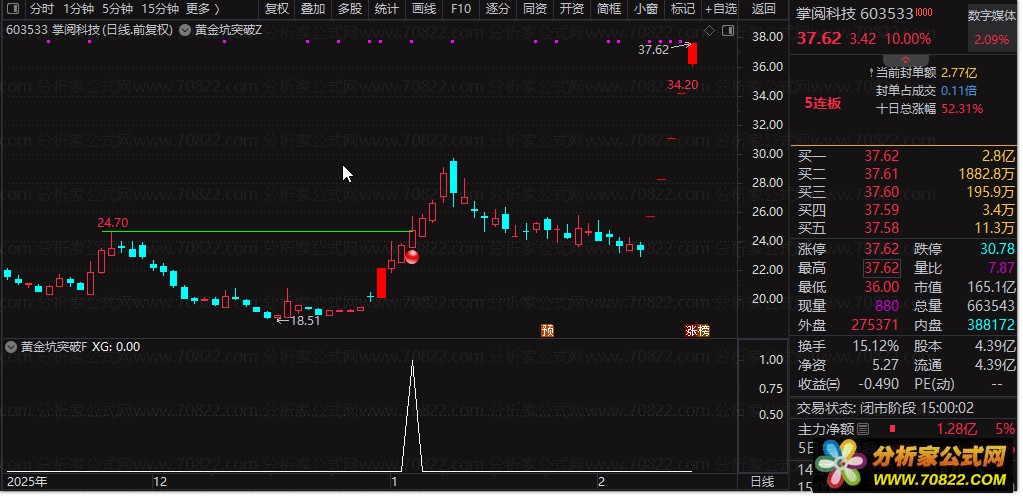Open the 统计 statistics tool
1023x496 pixels.
387,8
